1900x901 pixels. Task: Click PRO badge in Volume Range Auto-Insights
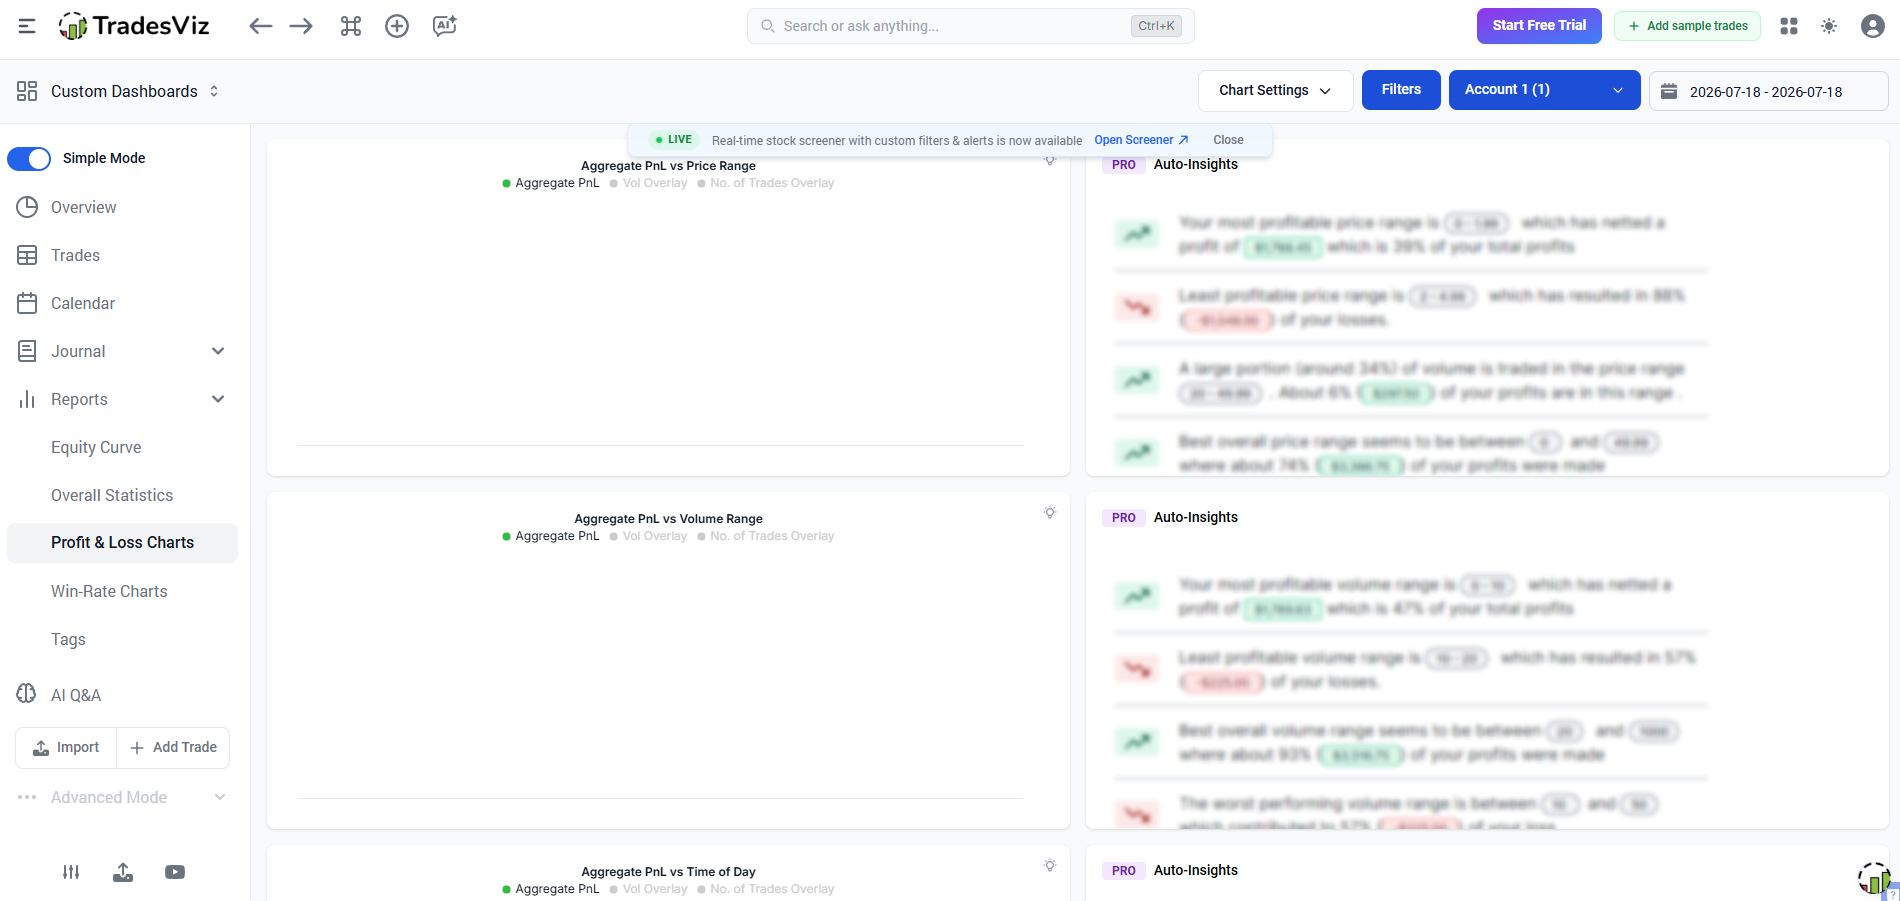pyautogui.click(x=1123, y=518)
